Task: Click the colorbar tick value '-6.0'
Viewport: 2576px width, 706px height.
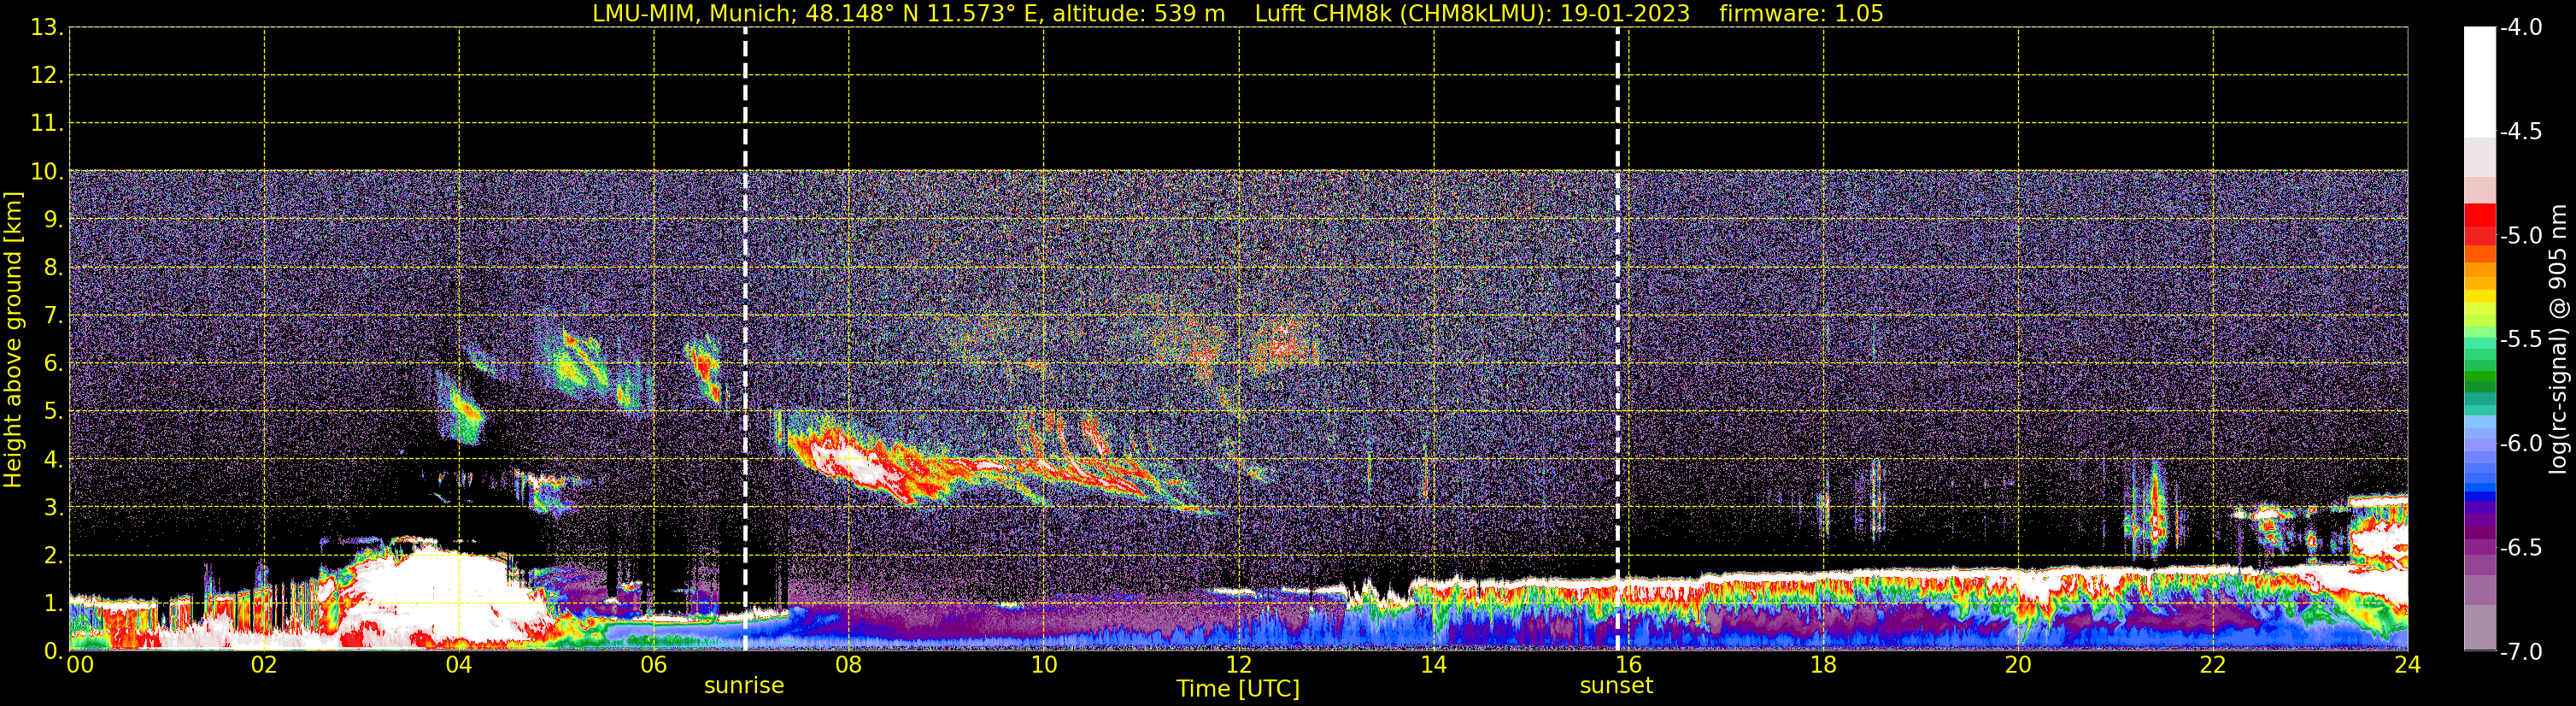Action: click(2520, 444)
